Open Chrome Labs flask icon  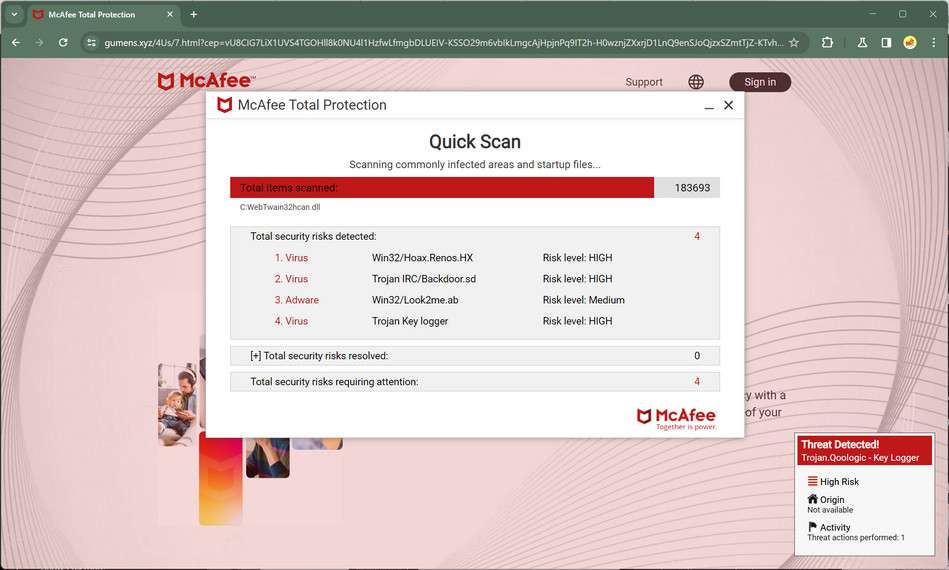coord(862,42)
